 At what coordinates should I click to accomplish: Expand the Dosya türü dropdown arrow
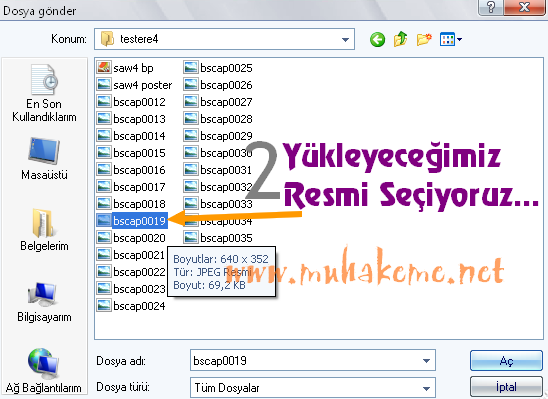coord(426,388)
